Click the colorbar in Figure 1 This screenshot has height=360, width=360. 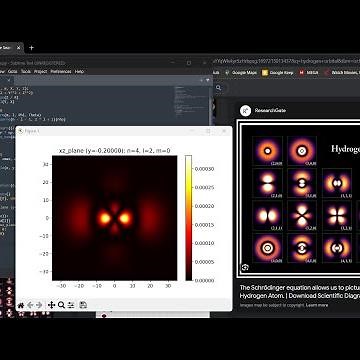click(189, 218)
